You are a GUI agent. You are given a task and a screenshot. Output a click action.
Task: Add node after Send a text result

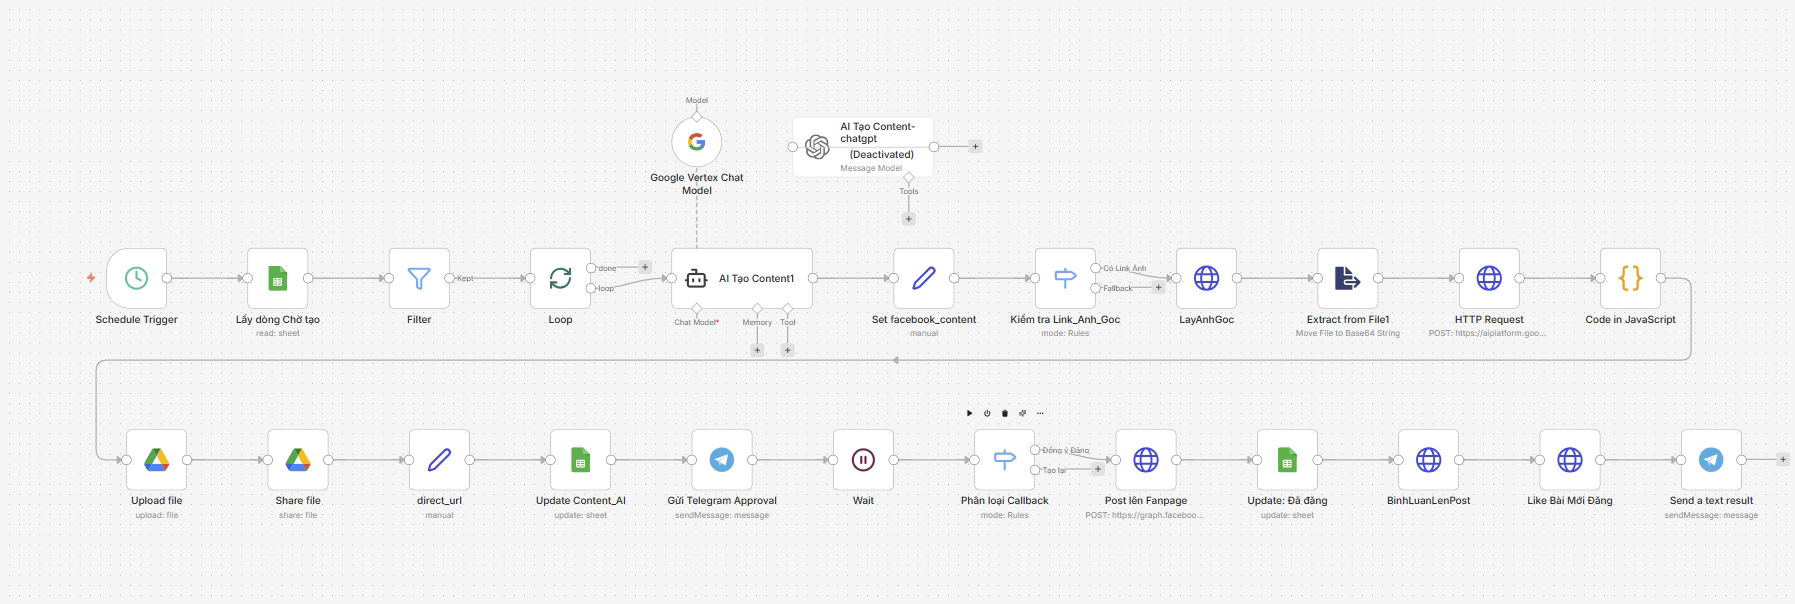(x=1782, y=460)
